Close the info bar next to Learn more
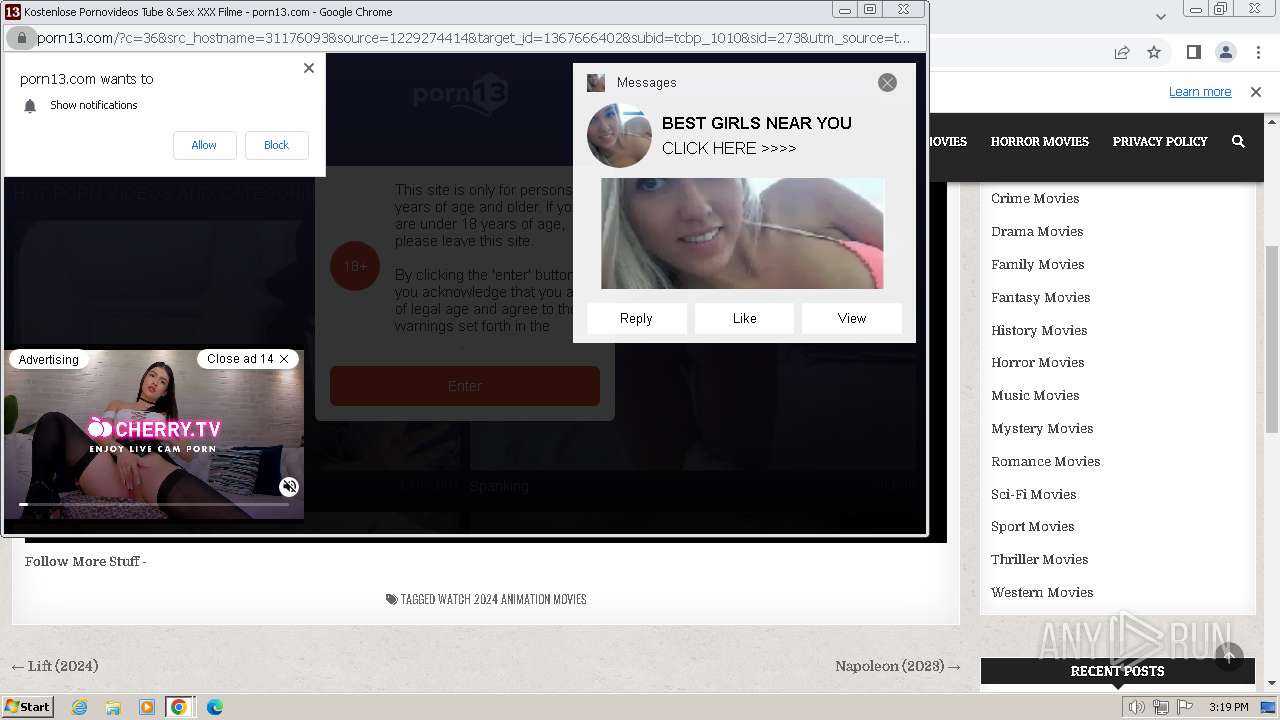Viewport: 1280px width, 720px height. (x=1256, y=92)
